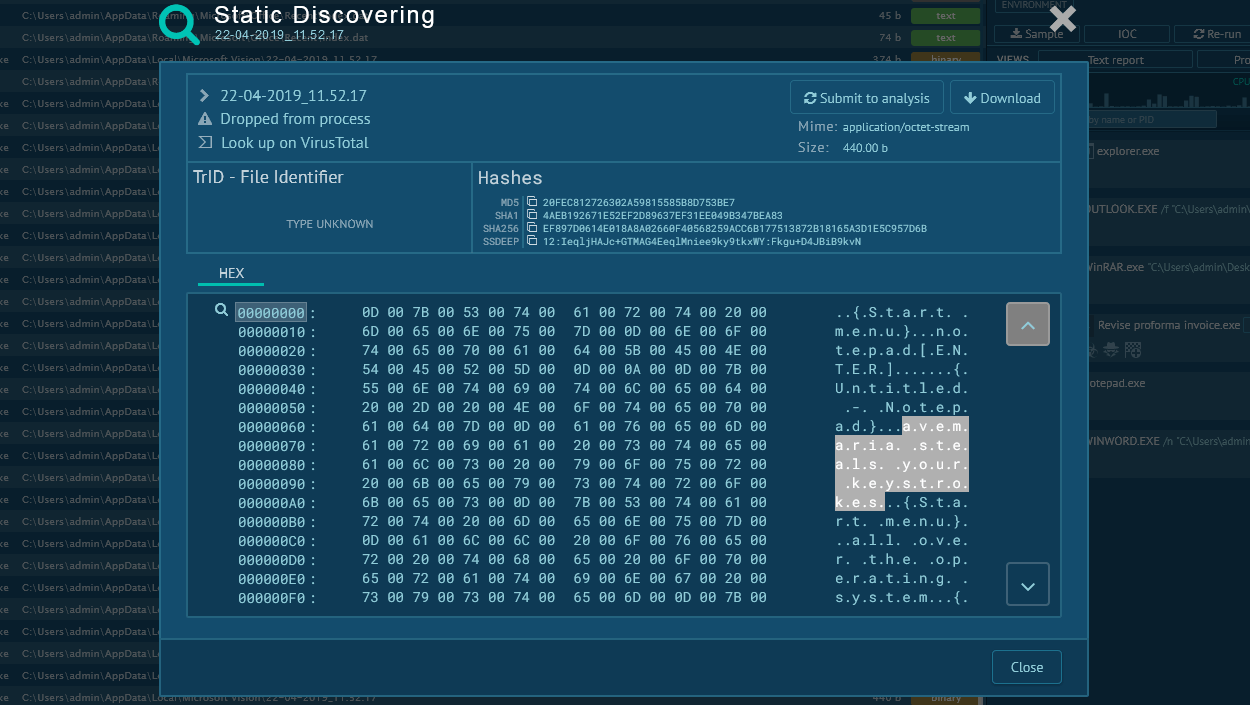1250x705 pixels.
Task: Click the Re-run button in the background
Action: (1215, 34)
